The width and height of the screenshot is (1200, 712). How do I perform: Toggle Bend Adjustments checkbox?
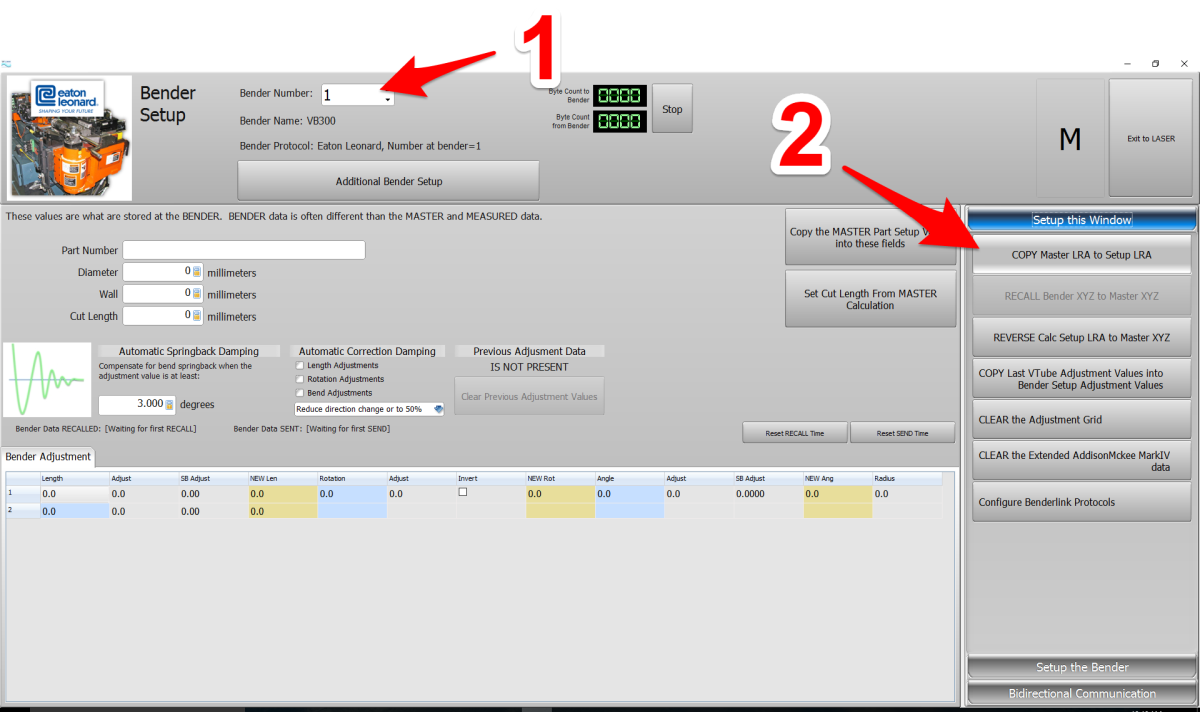300,393
